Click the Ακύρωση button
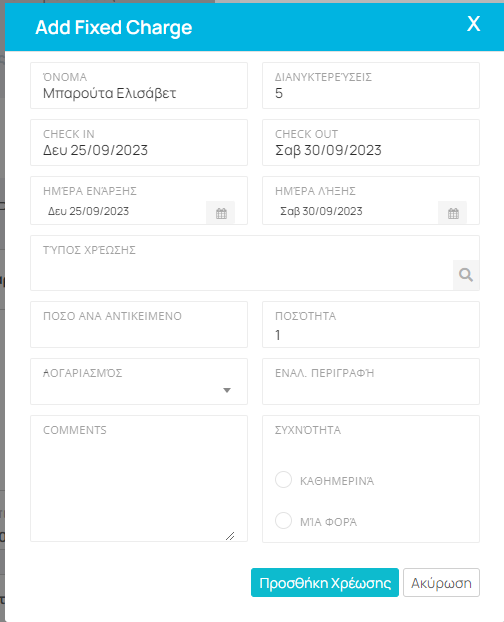 tap(441, 583)
